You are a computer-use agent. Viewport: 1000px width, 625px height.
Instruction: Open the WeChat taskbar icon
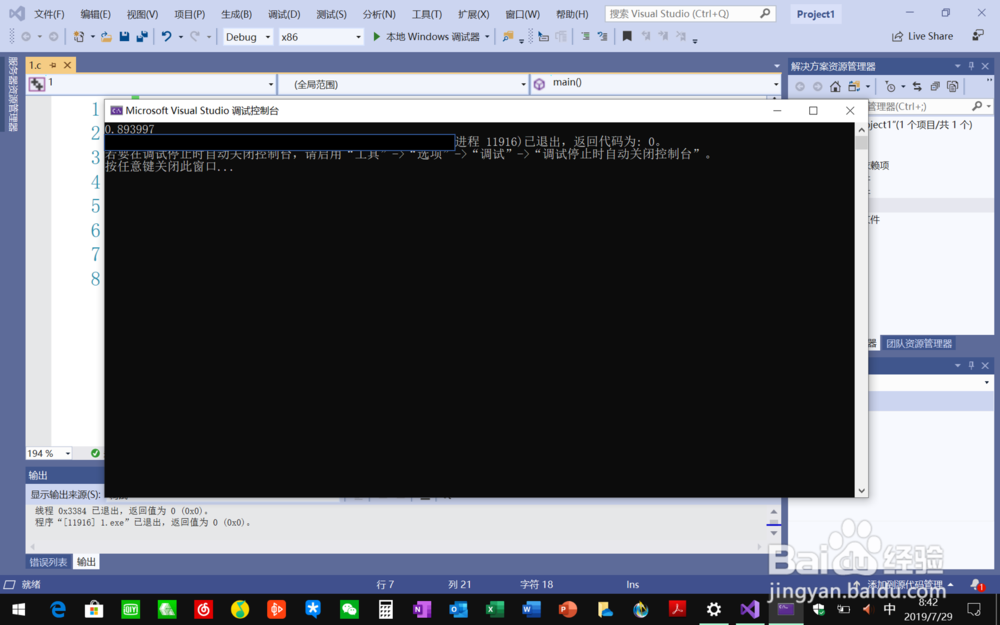349,610
